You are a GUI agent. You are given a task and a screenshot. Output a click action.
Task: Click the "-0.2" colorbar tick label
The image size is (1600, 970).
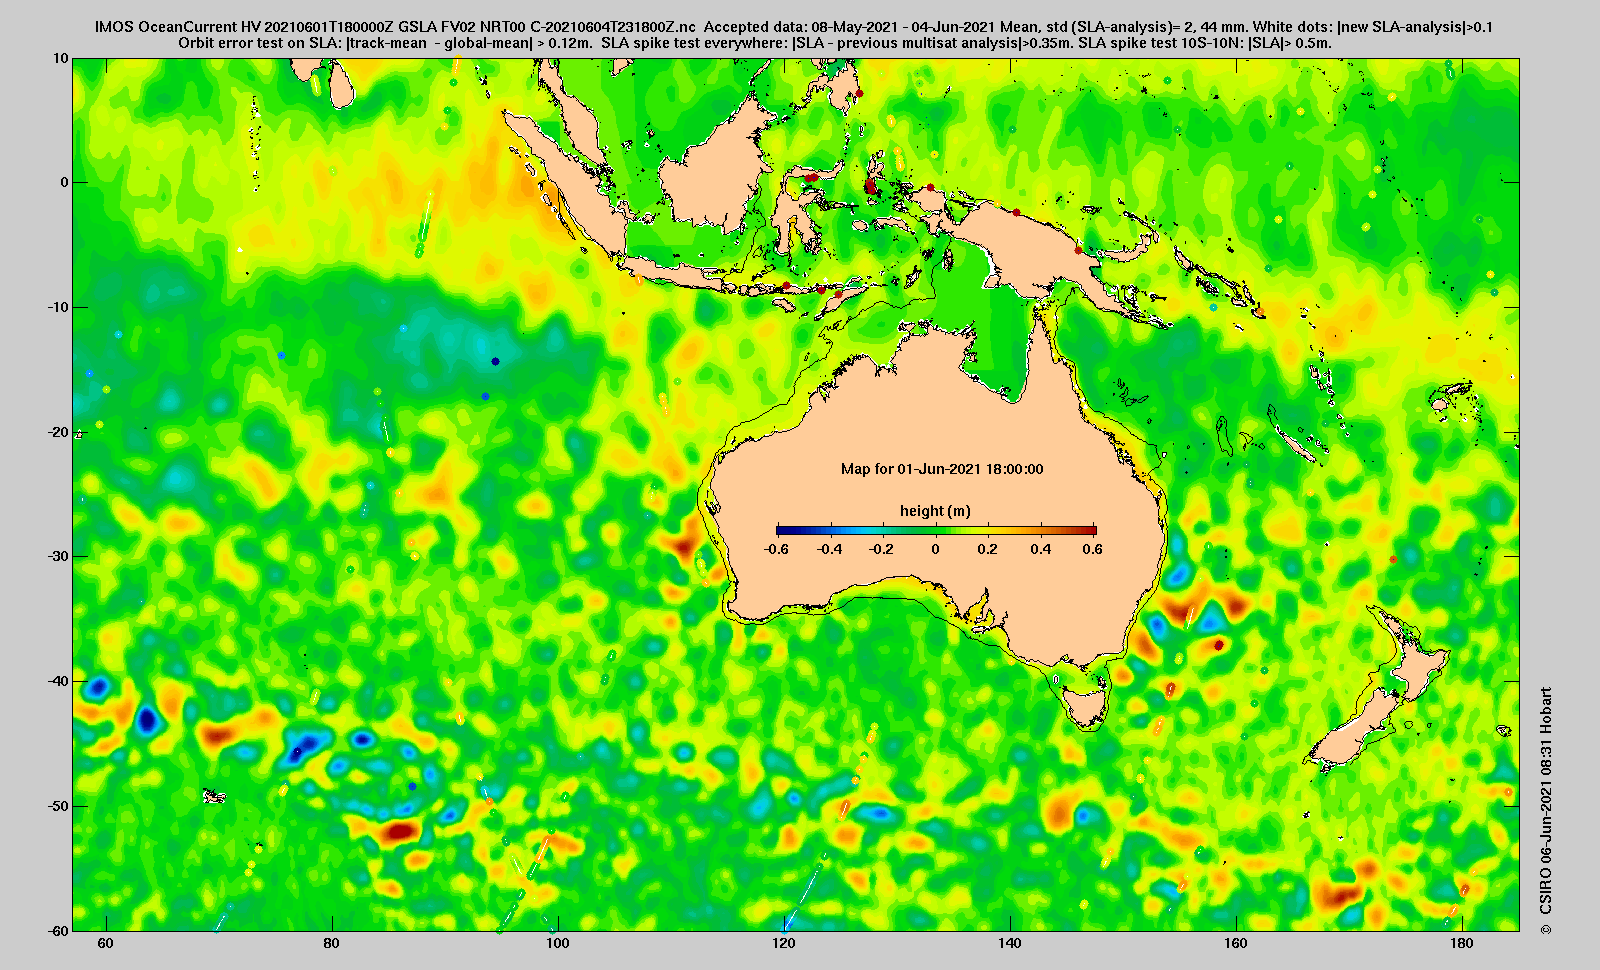(882, 549)
